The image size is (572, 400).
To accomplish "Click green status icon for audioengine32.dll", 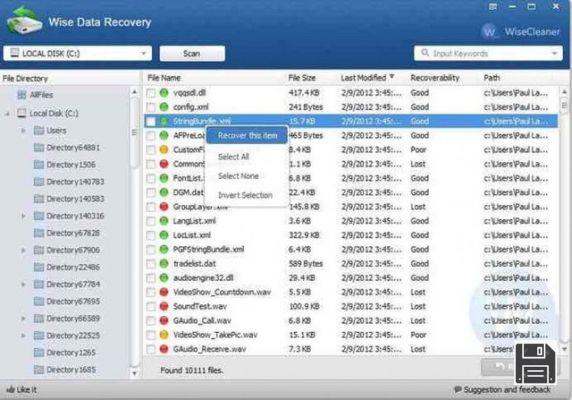I will coord(164,278).
